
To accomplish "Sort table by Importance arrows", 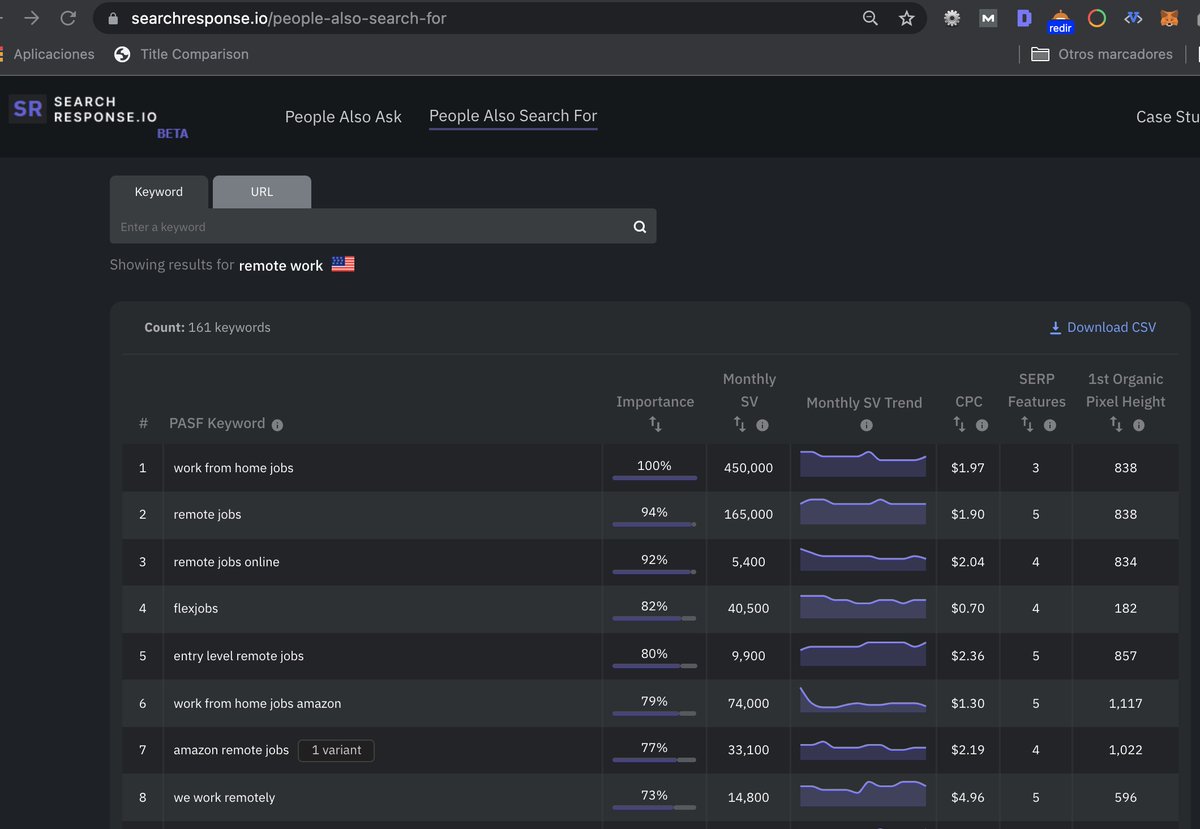I will coord(655,424).
